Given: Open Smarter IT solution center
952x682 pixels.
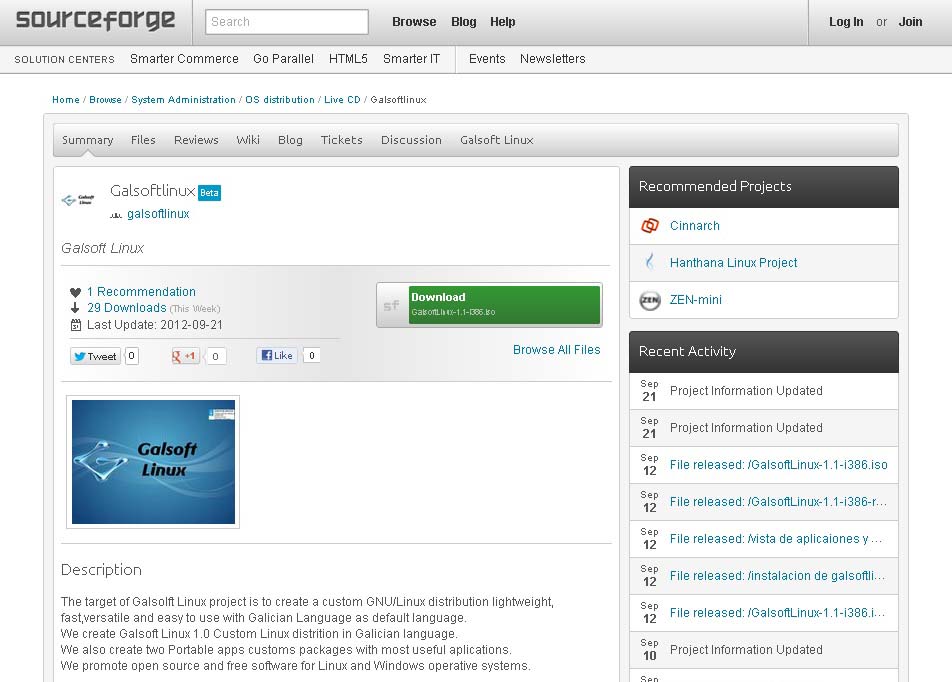Looking at the screenshot, I should coord(411,59).
